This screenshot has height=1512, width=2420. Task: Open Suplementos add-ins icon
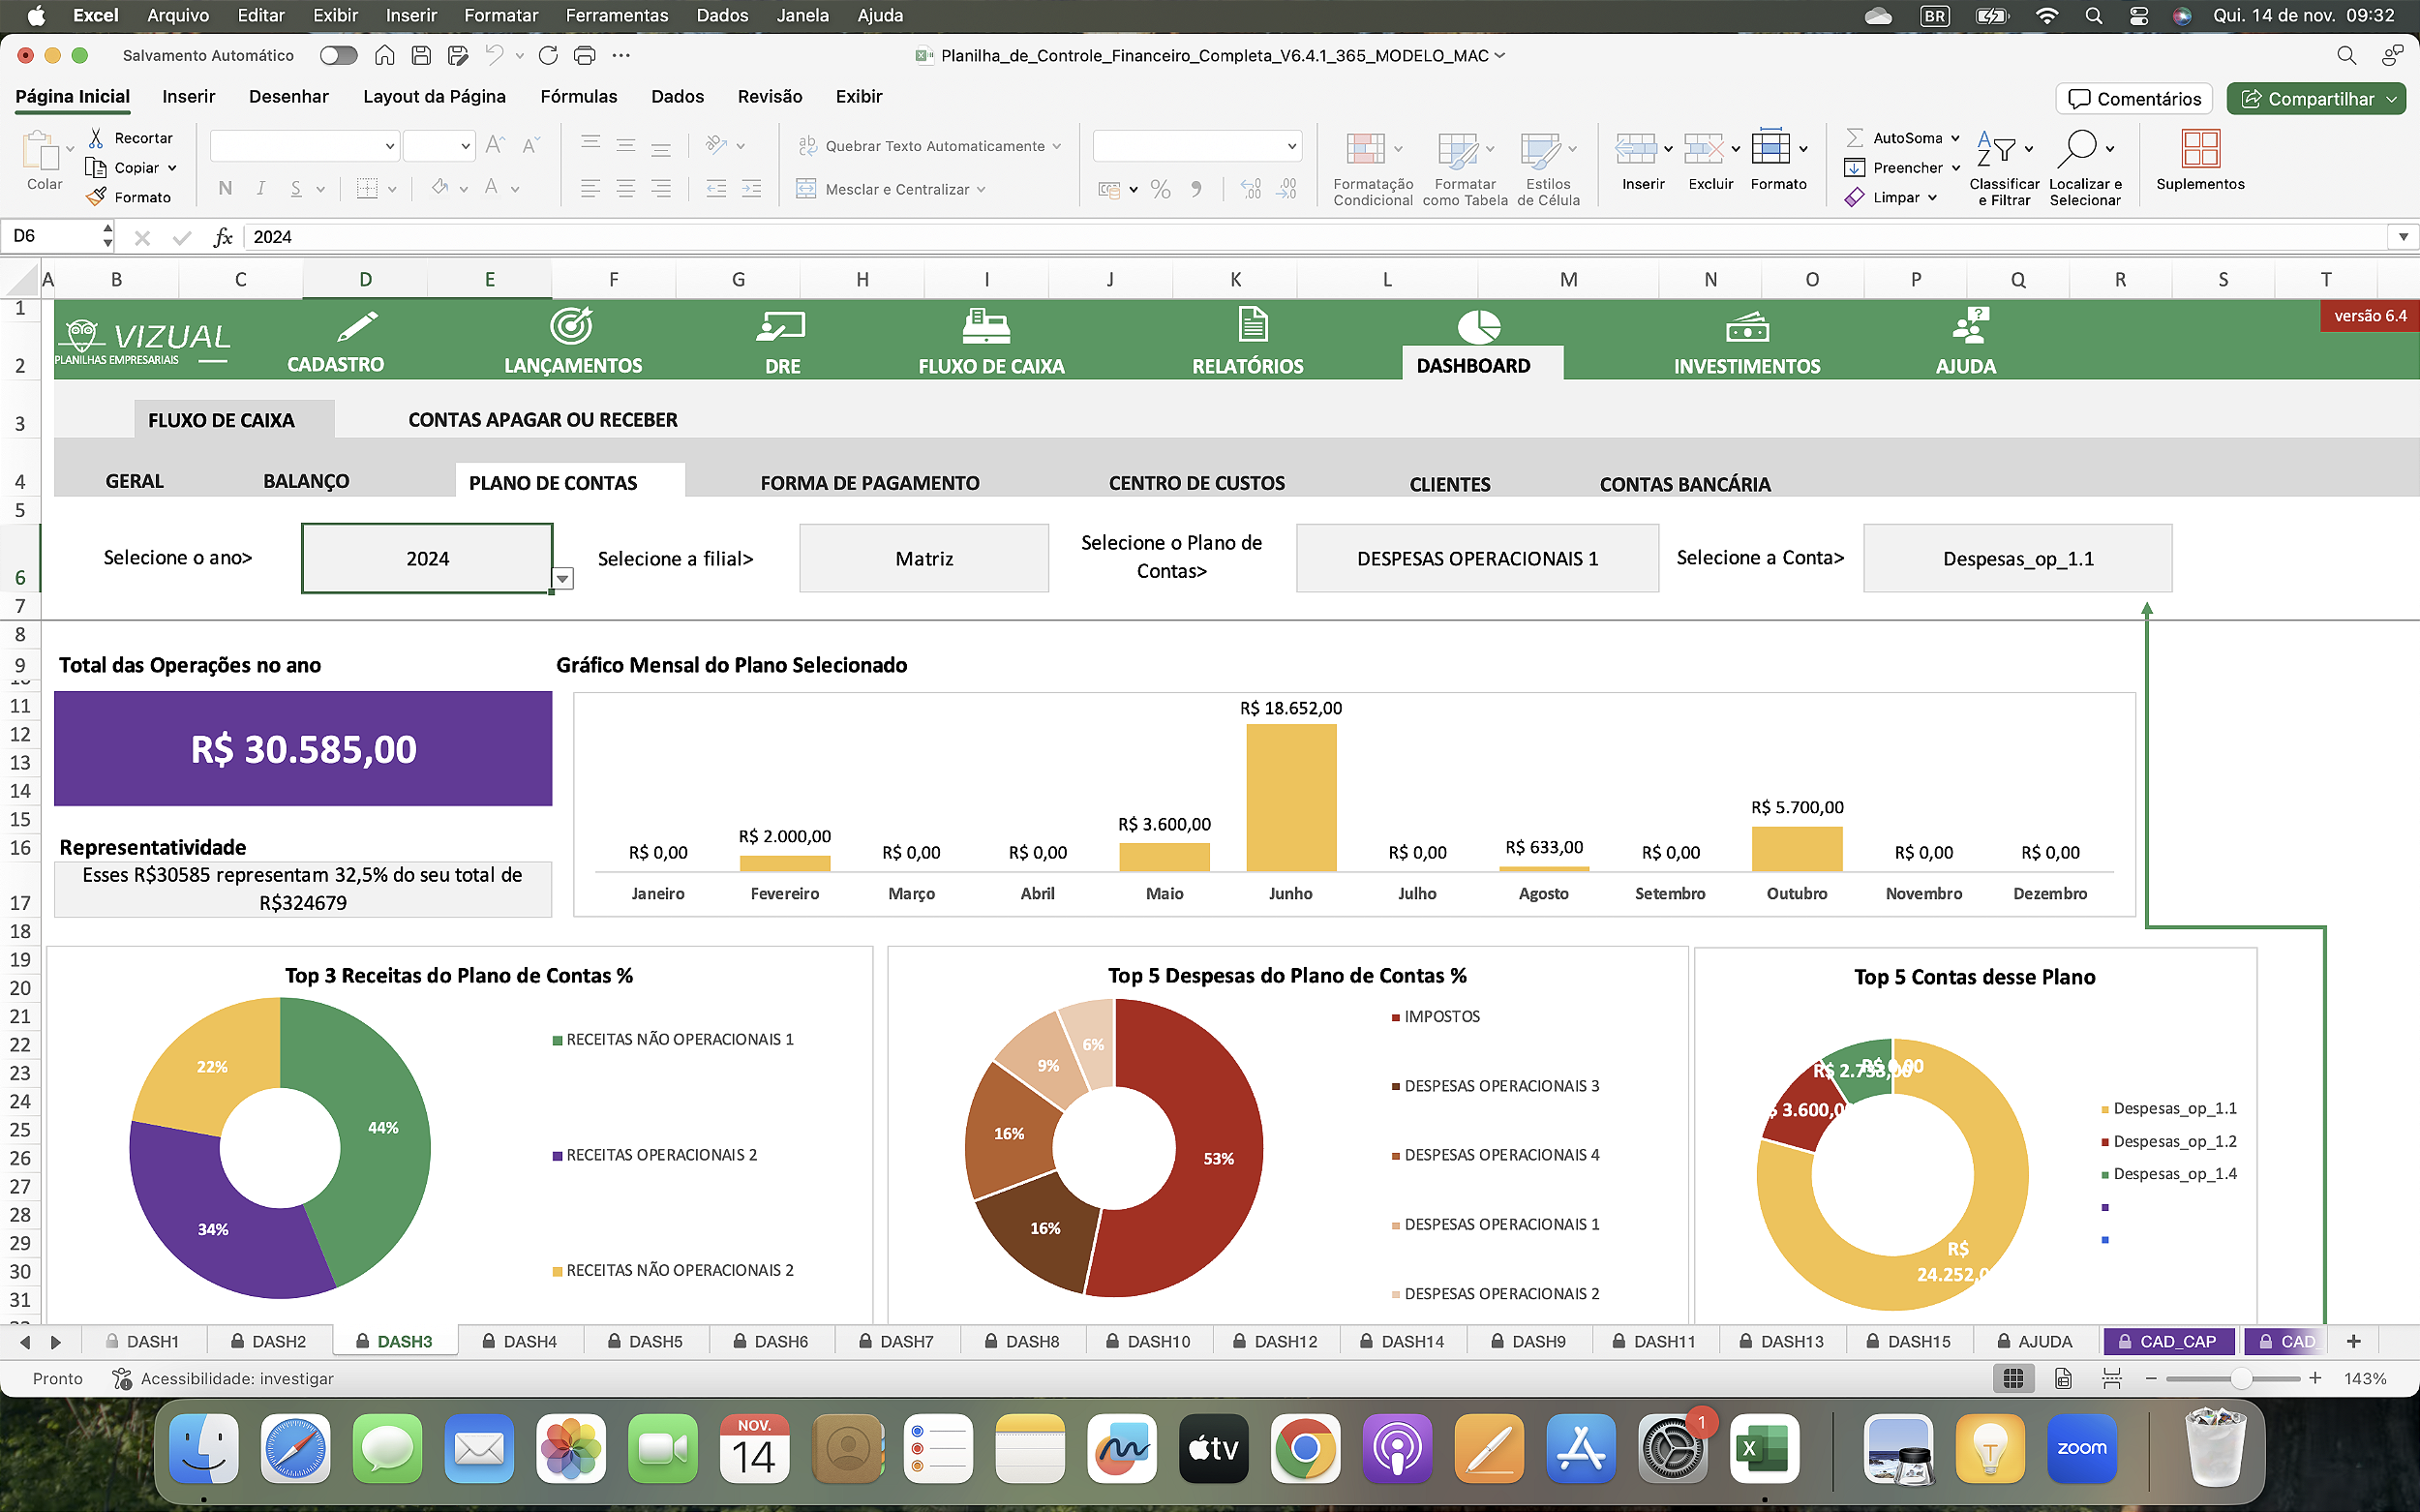pos(2200,150)
